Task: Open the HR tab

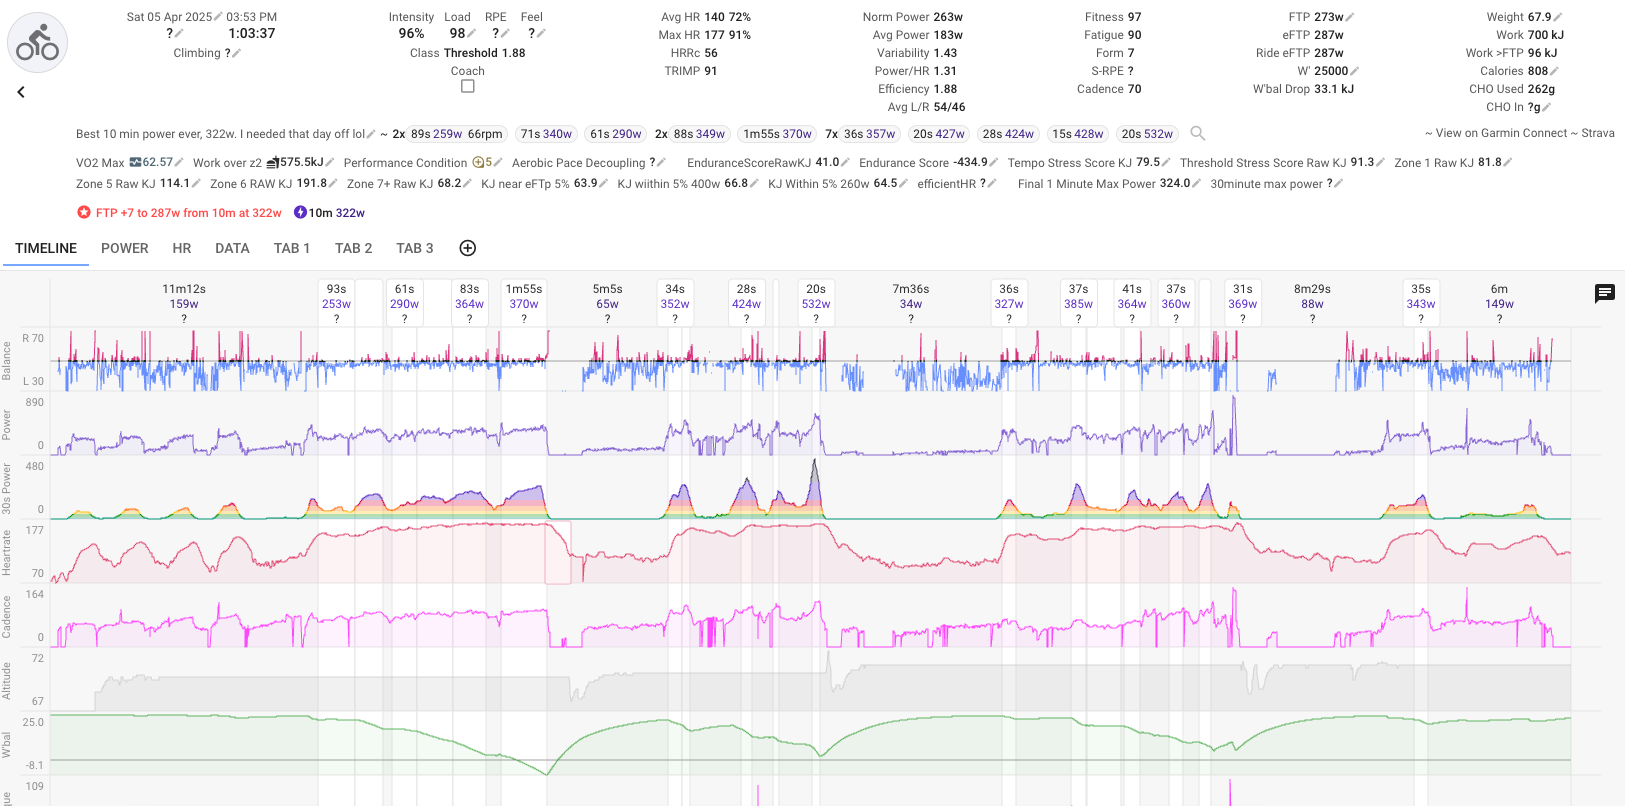Action: tap(182, 248)
